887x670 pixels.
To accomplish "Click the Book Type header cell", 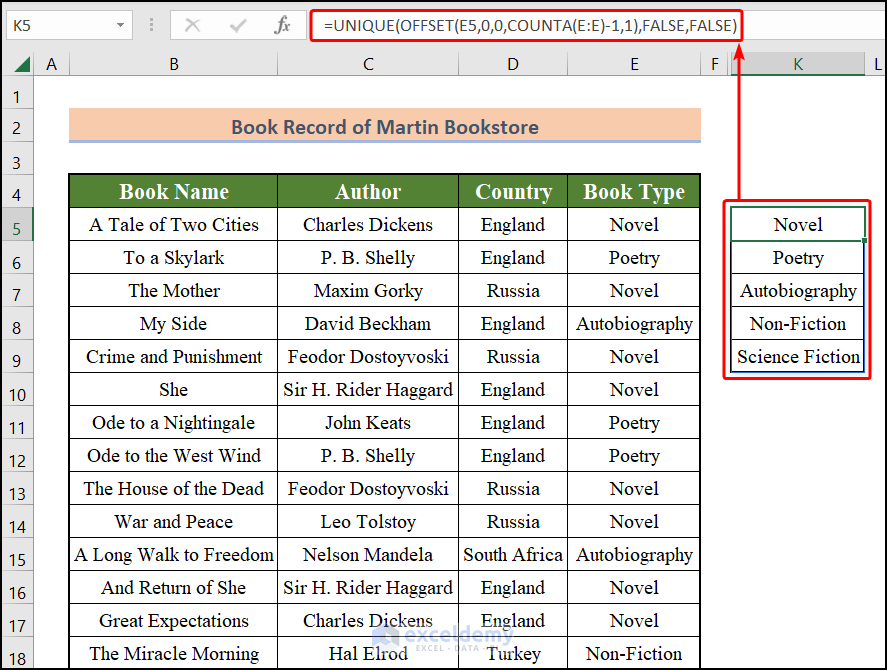I will pyautogui.click(x=634, y=191).
